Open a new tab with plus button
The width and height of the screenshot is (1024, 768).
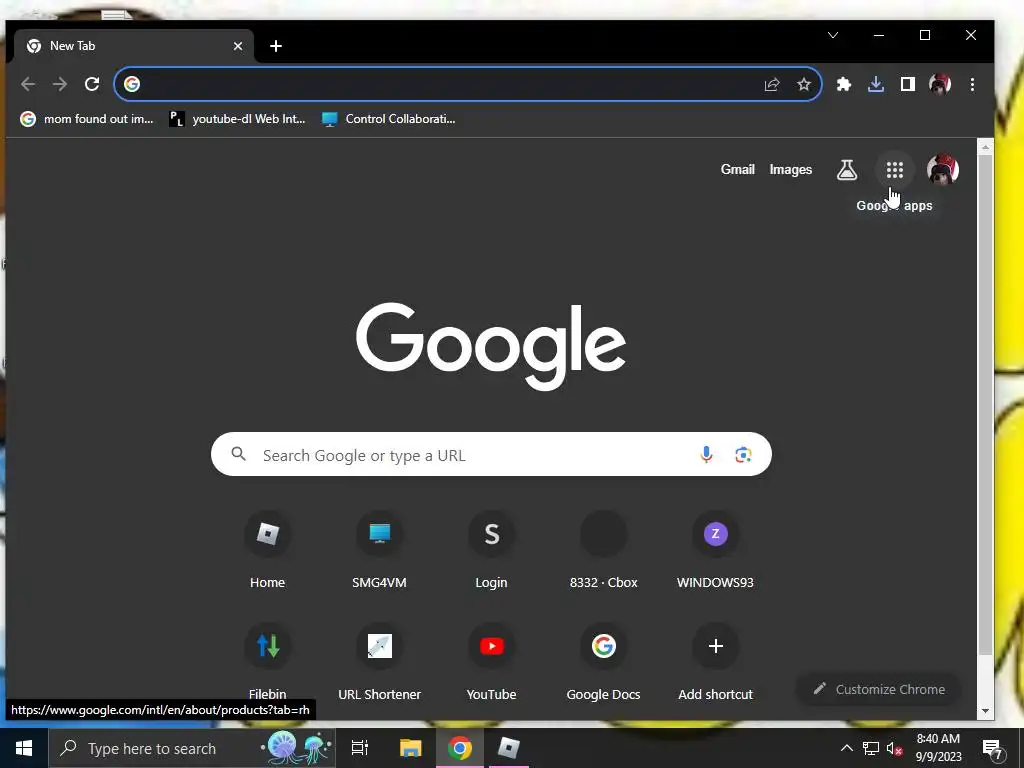(276, 46)
